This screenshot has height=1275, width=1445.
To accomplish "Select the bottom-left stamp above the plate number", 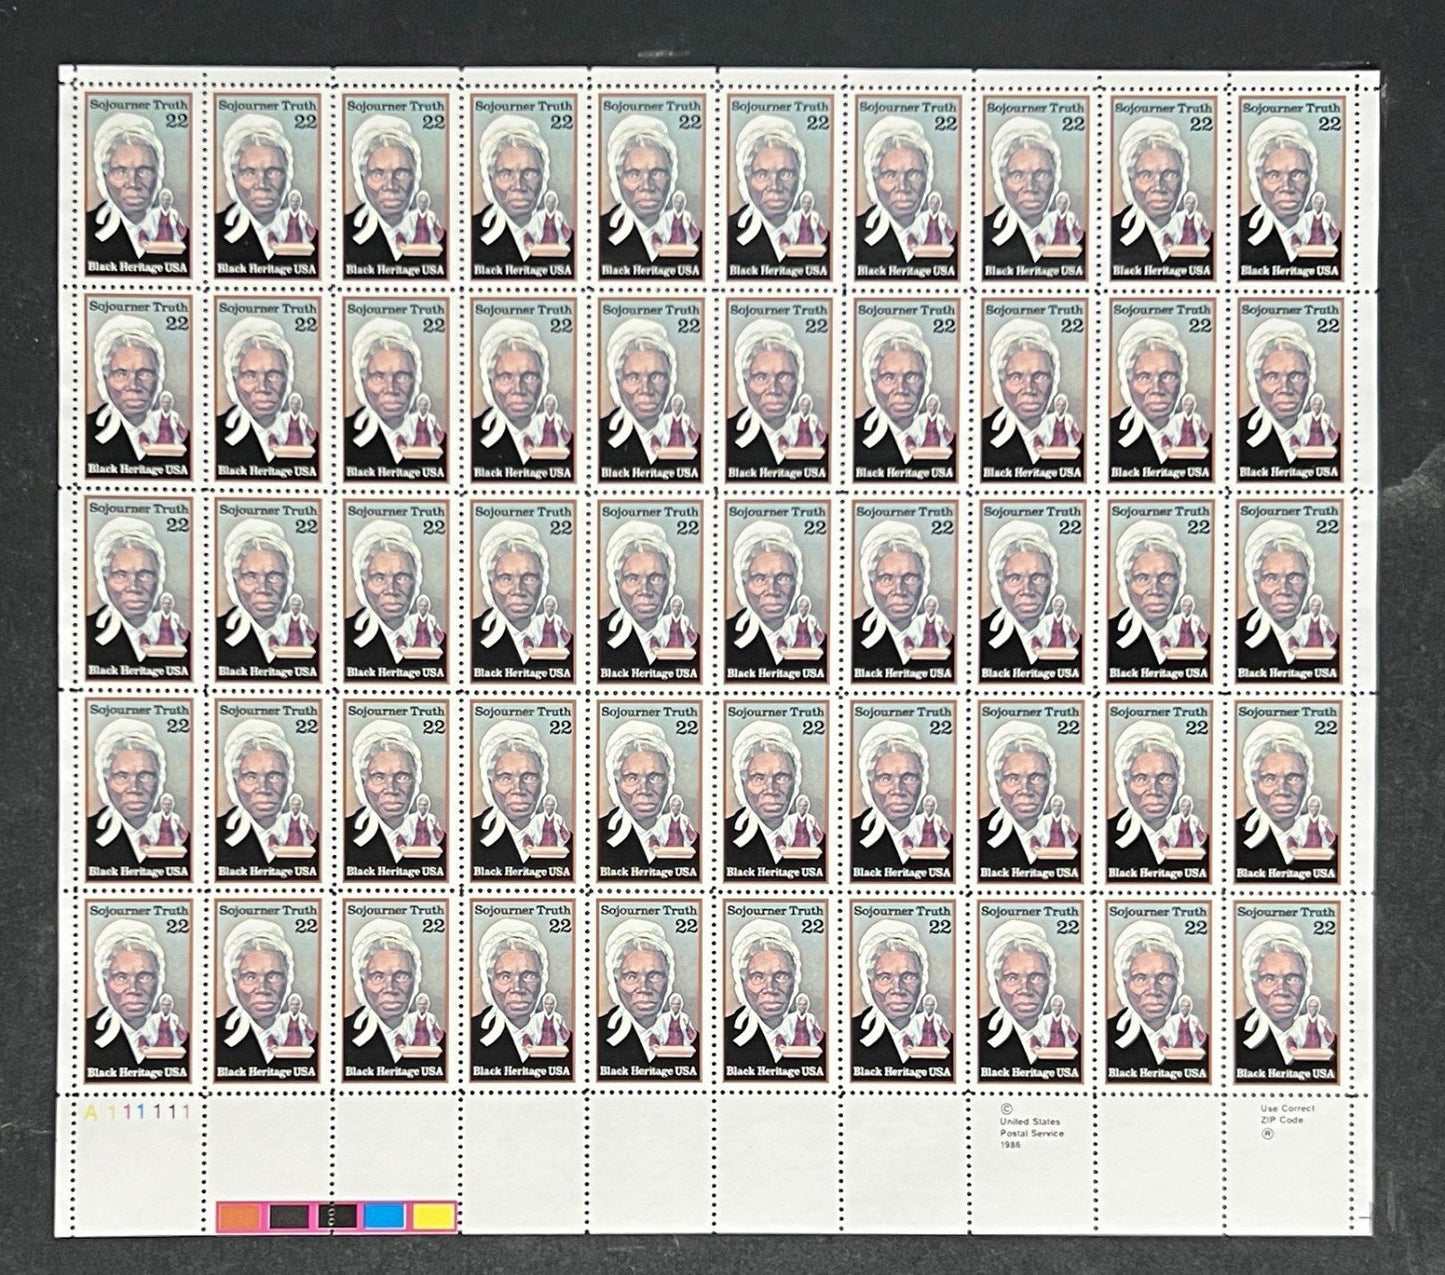I will pos(138,993).
